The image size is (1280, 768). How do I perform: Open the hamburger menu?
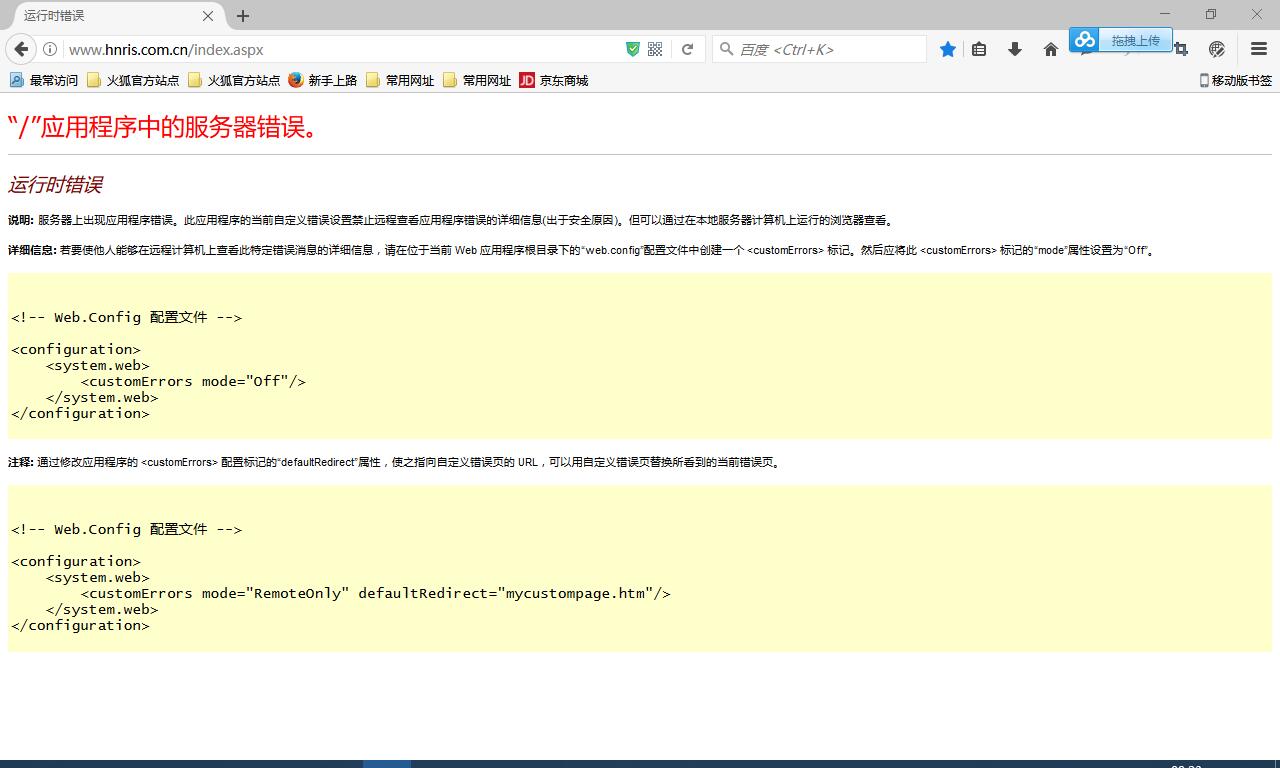[1259, 49]
